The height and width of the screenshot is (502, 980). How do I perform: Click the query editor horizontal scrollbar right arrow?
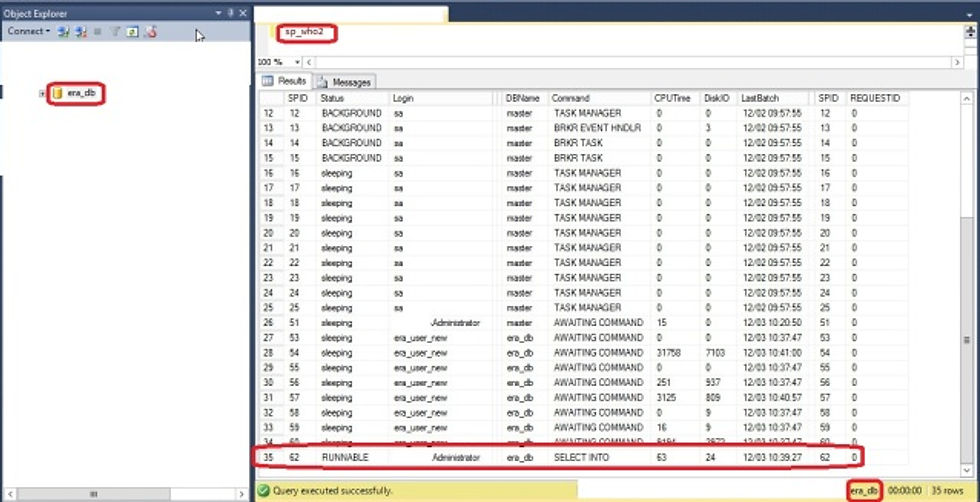(x=957, y=63)
